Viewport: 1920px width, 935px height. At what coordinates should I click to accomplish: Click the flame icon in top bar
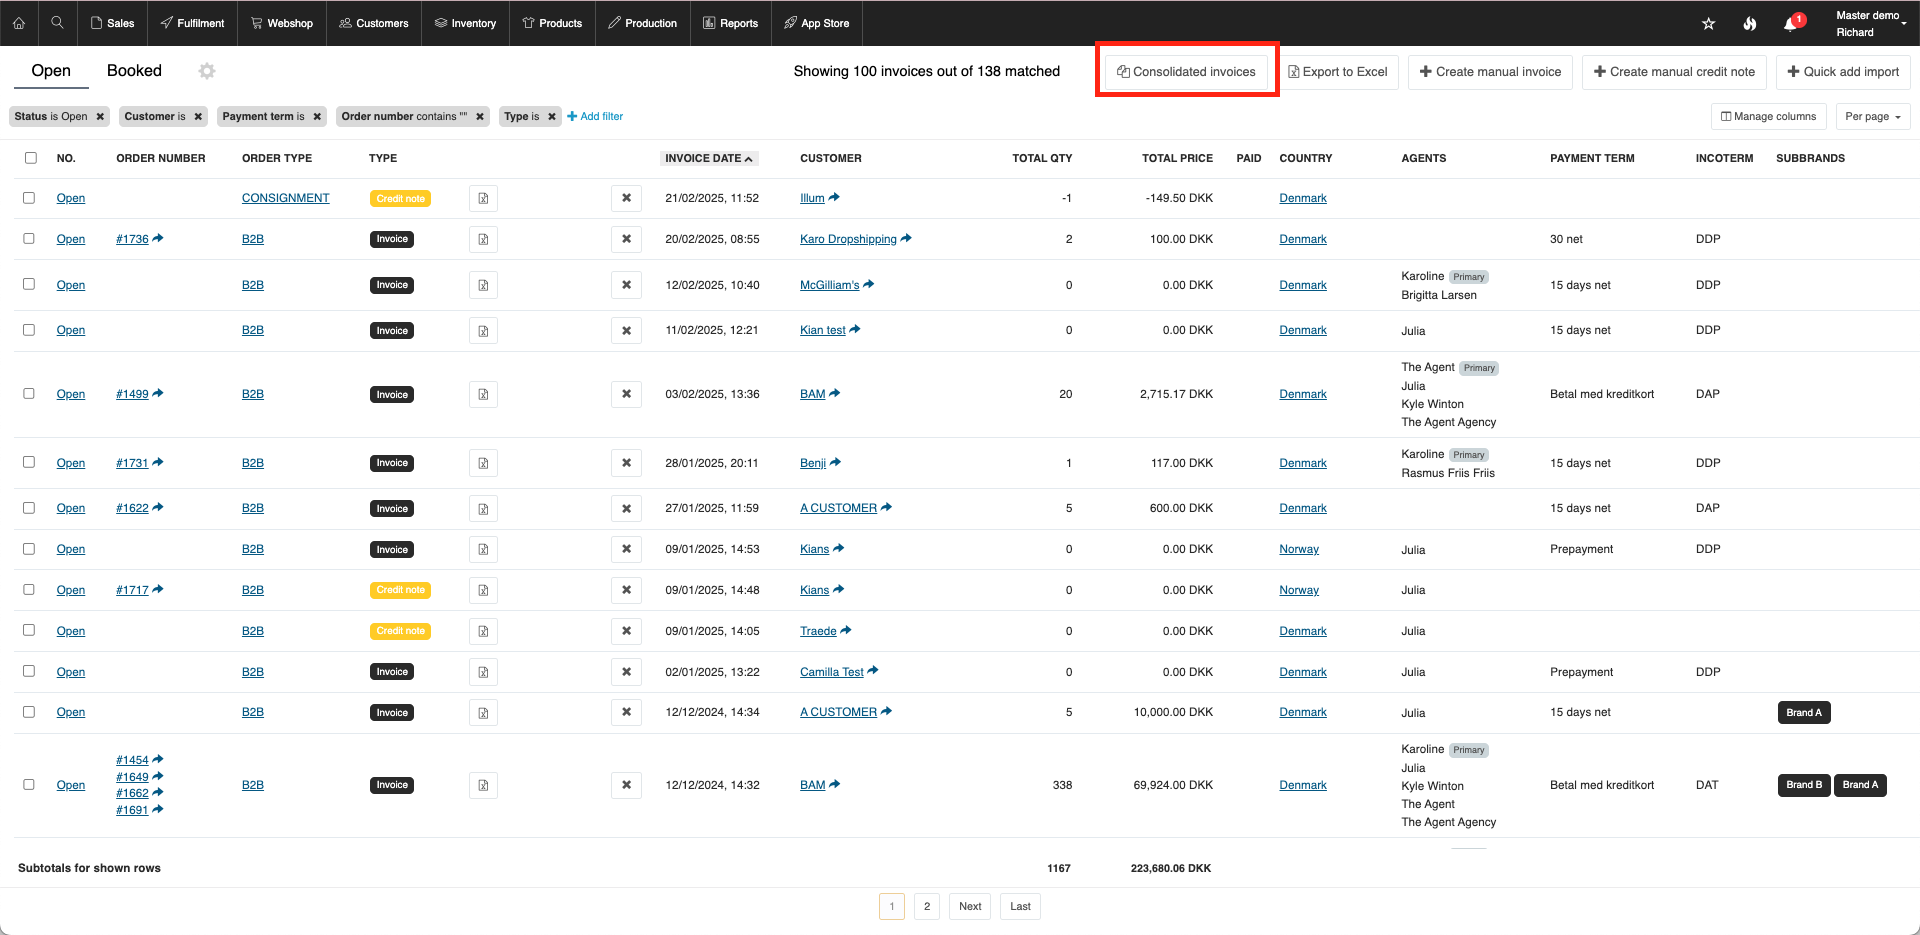pyautogui.click(x=1749, y=24)
